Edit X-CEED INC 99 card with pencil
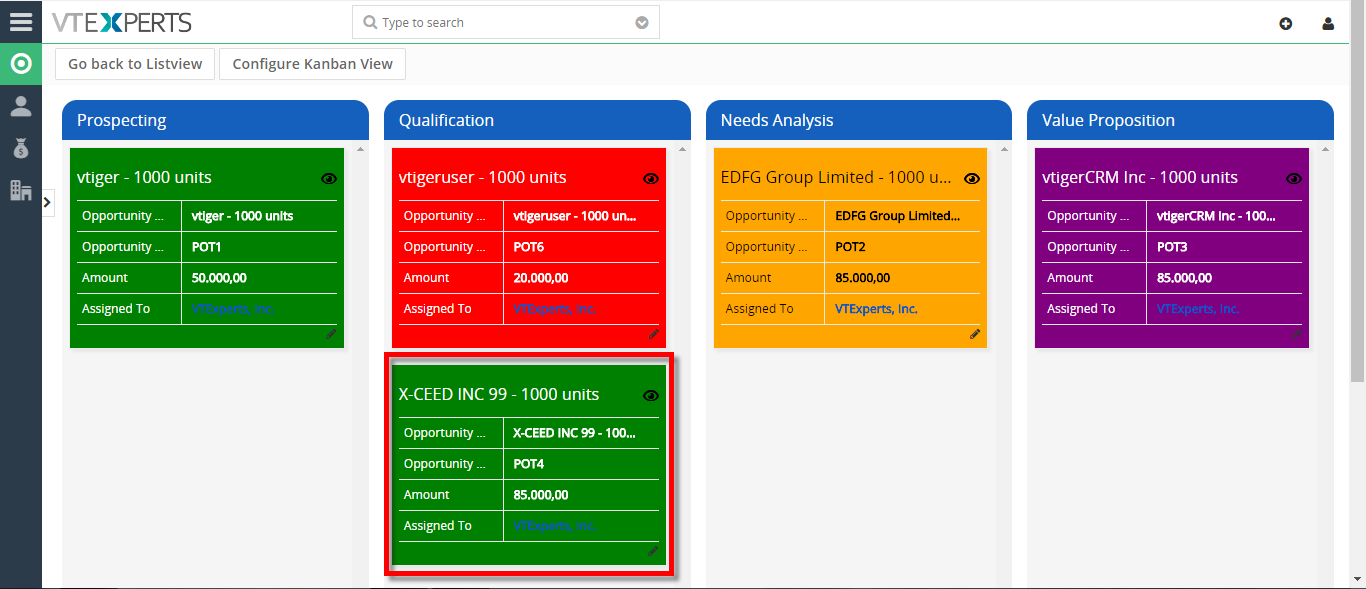This screenshot has width=1366, height=589. tap(653, 551)
